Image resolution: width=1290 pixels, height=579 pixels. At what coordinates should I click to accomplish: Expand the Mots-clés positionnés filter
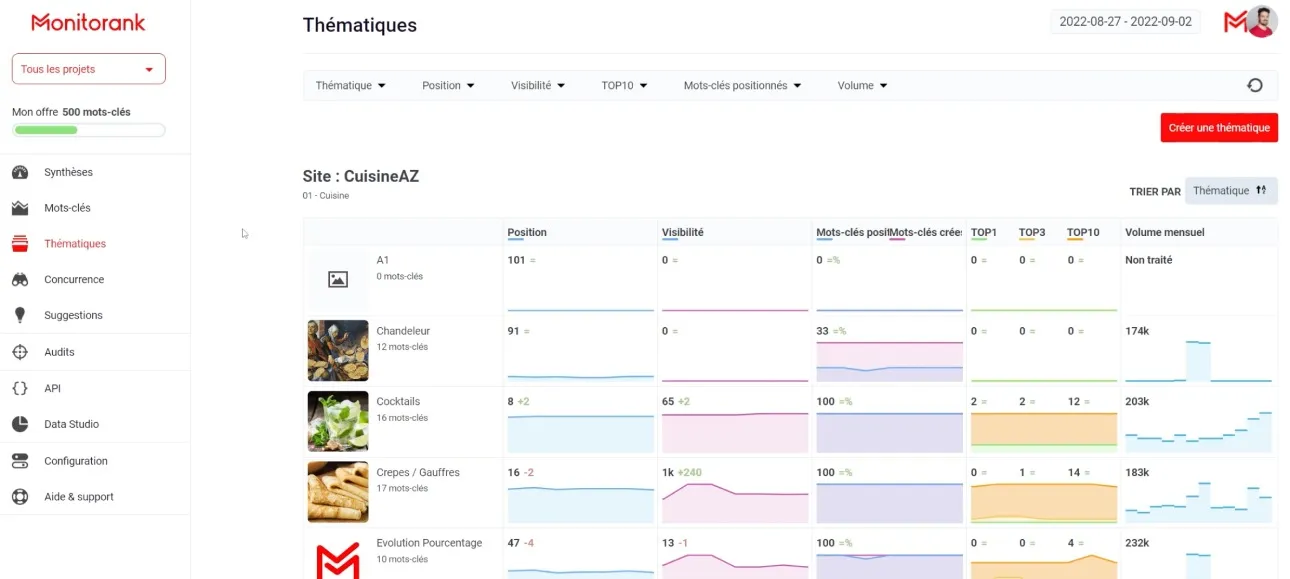[x=742, y=86]
